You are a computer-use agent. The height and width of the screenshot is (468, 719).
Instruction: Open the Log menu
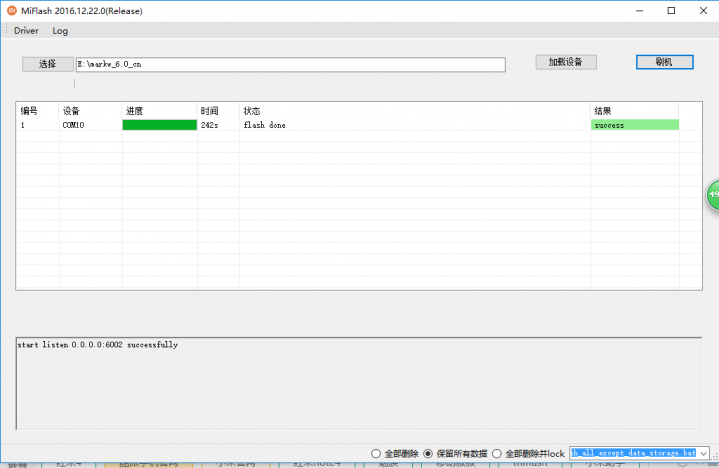tap(60, 31)
